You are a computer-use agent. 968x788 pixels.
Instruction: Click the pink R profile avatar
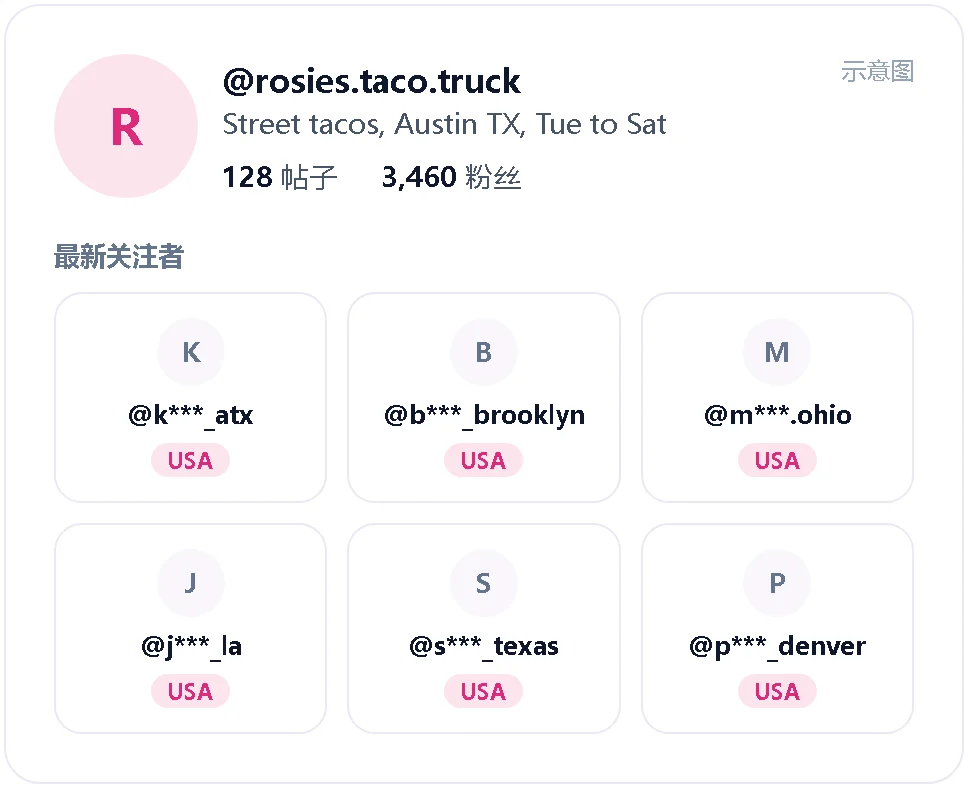click(x=126, y=126)
